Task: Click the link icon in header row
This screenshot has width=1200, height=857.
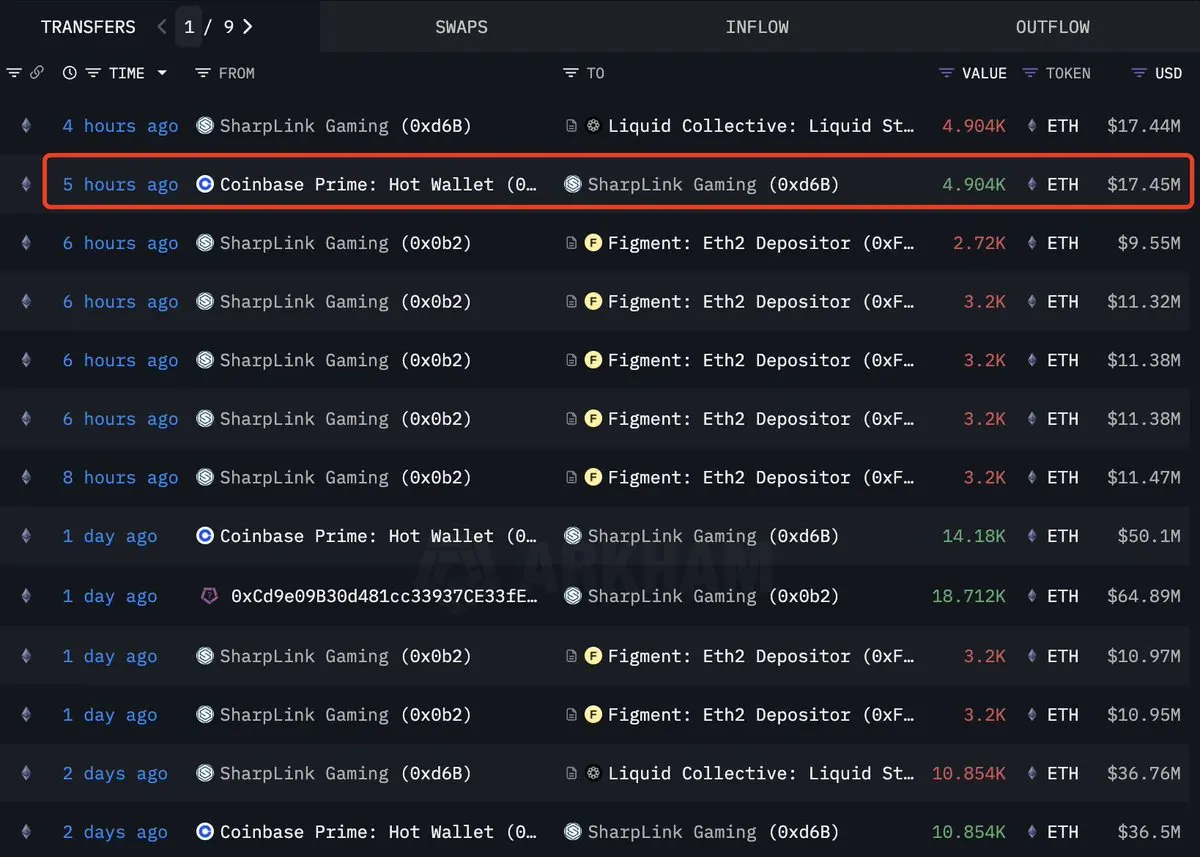Action: (37, 73)
